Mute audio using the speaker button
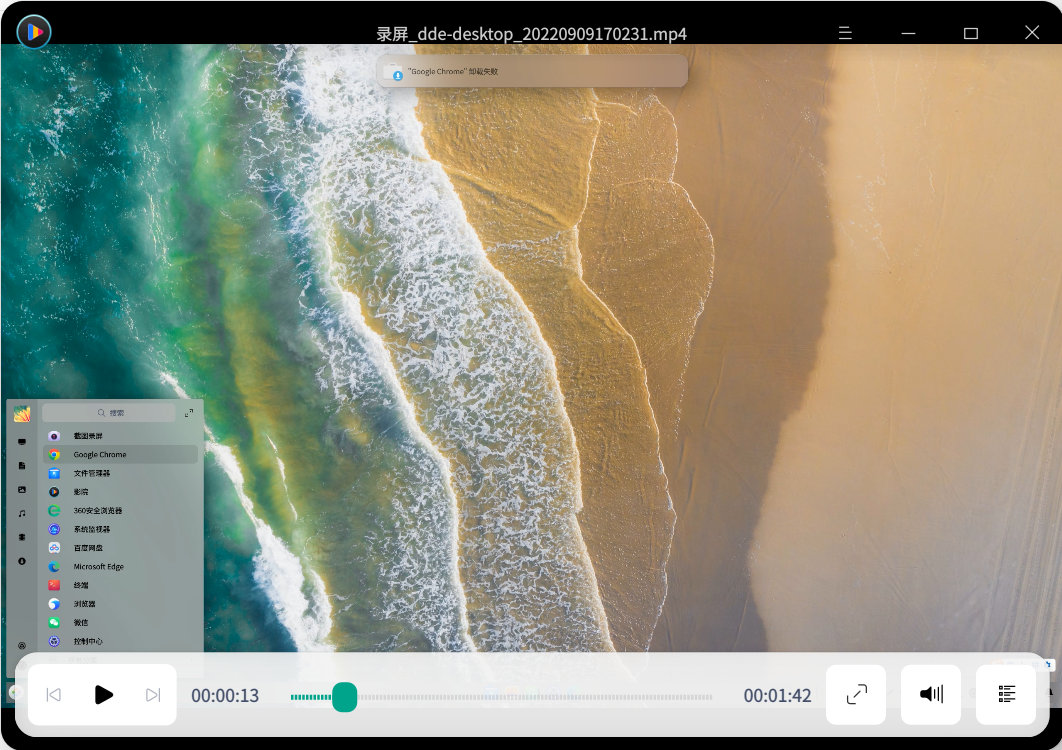 tap(931, 694)
